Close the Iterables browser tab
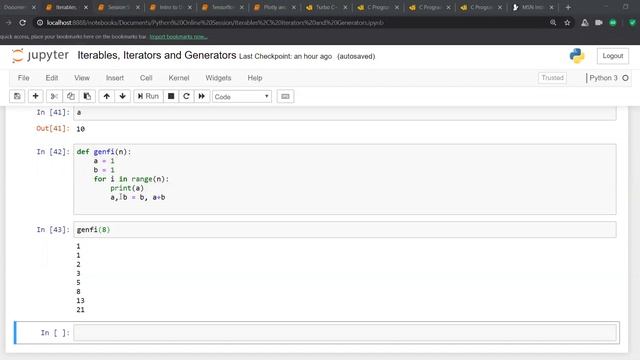 (86, 7)
